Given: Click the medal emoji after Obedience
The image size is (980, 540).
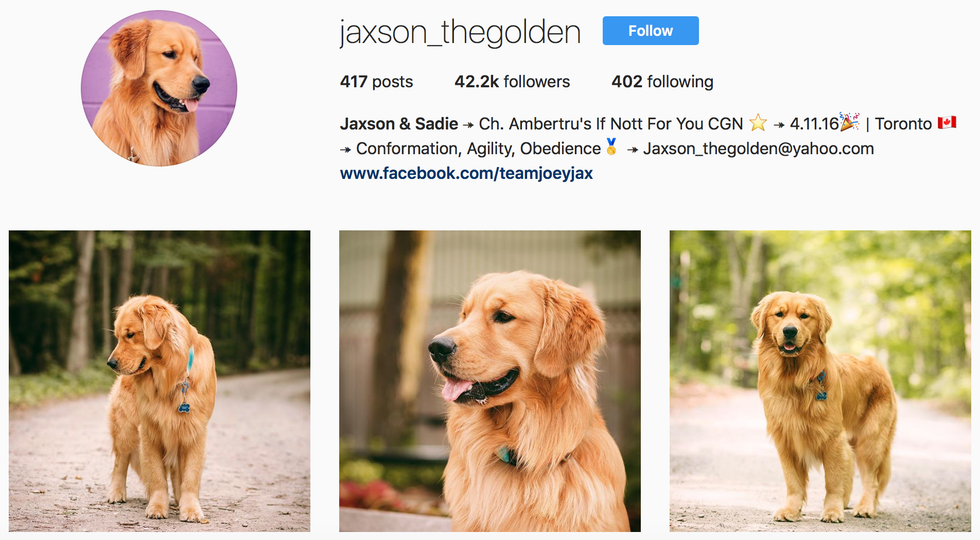Looking at the screenshot, I should point(611,147).
